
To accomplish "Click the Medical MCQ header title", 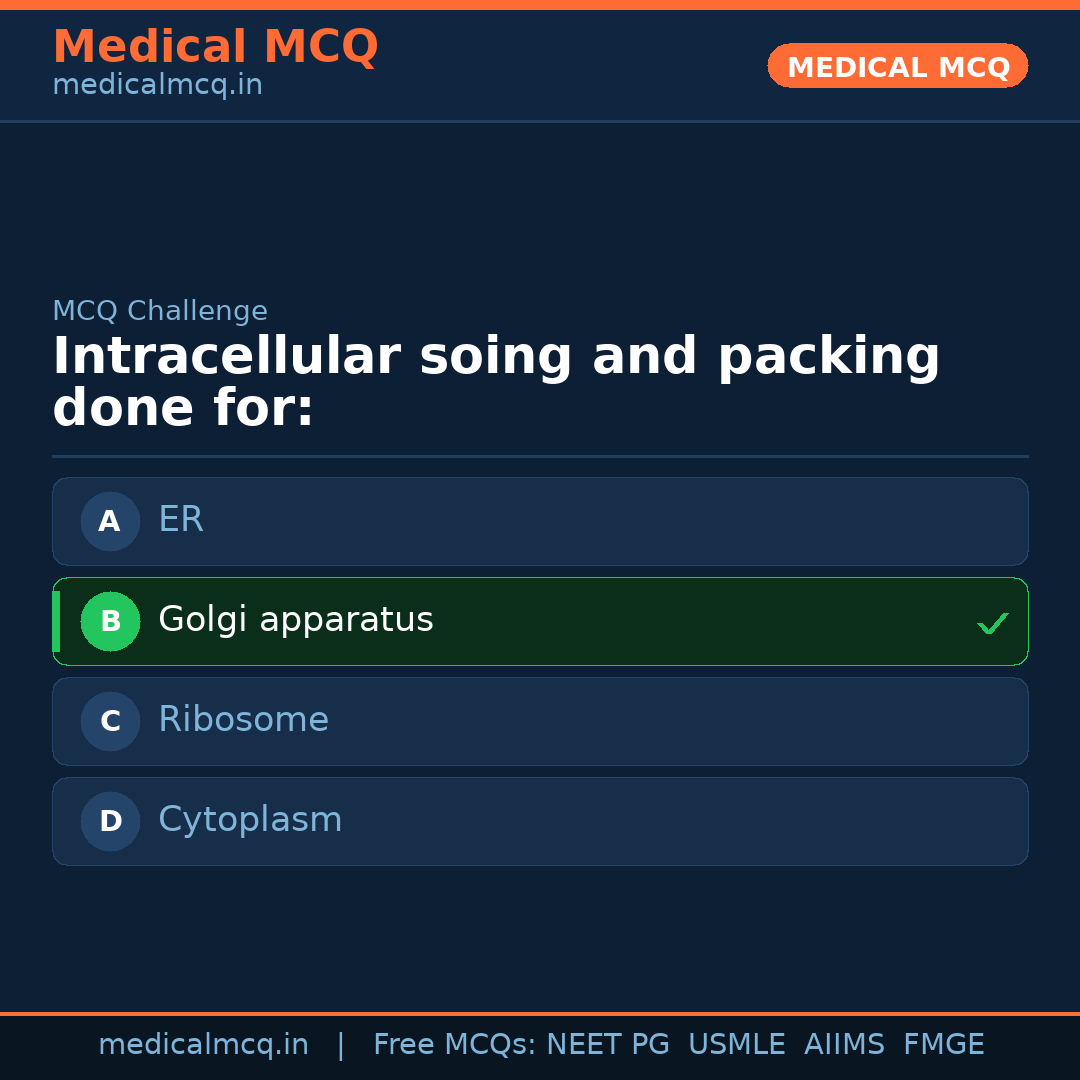I will coord(215,47).
